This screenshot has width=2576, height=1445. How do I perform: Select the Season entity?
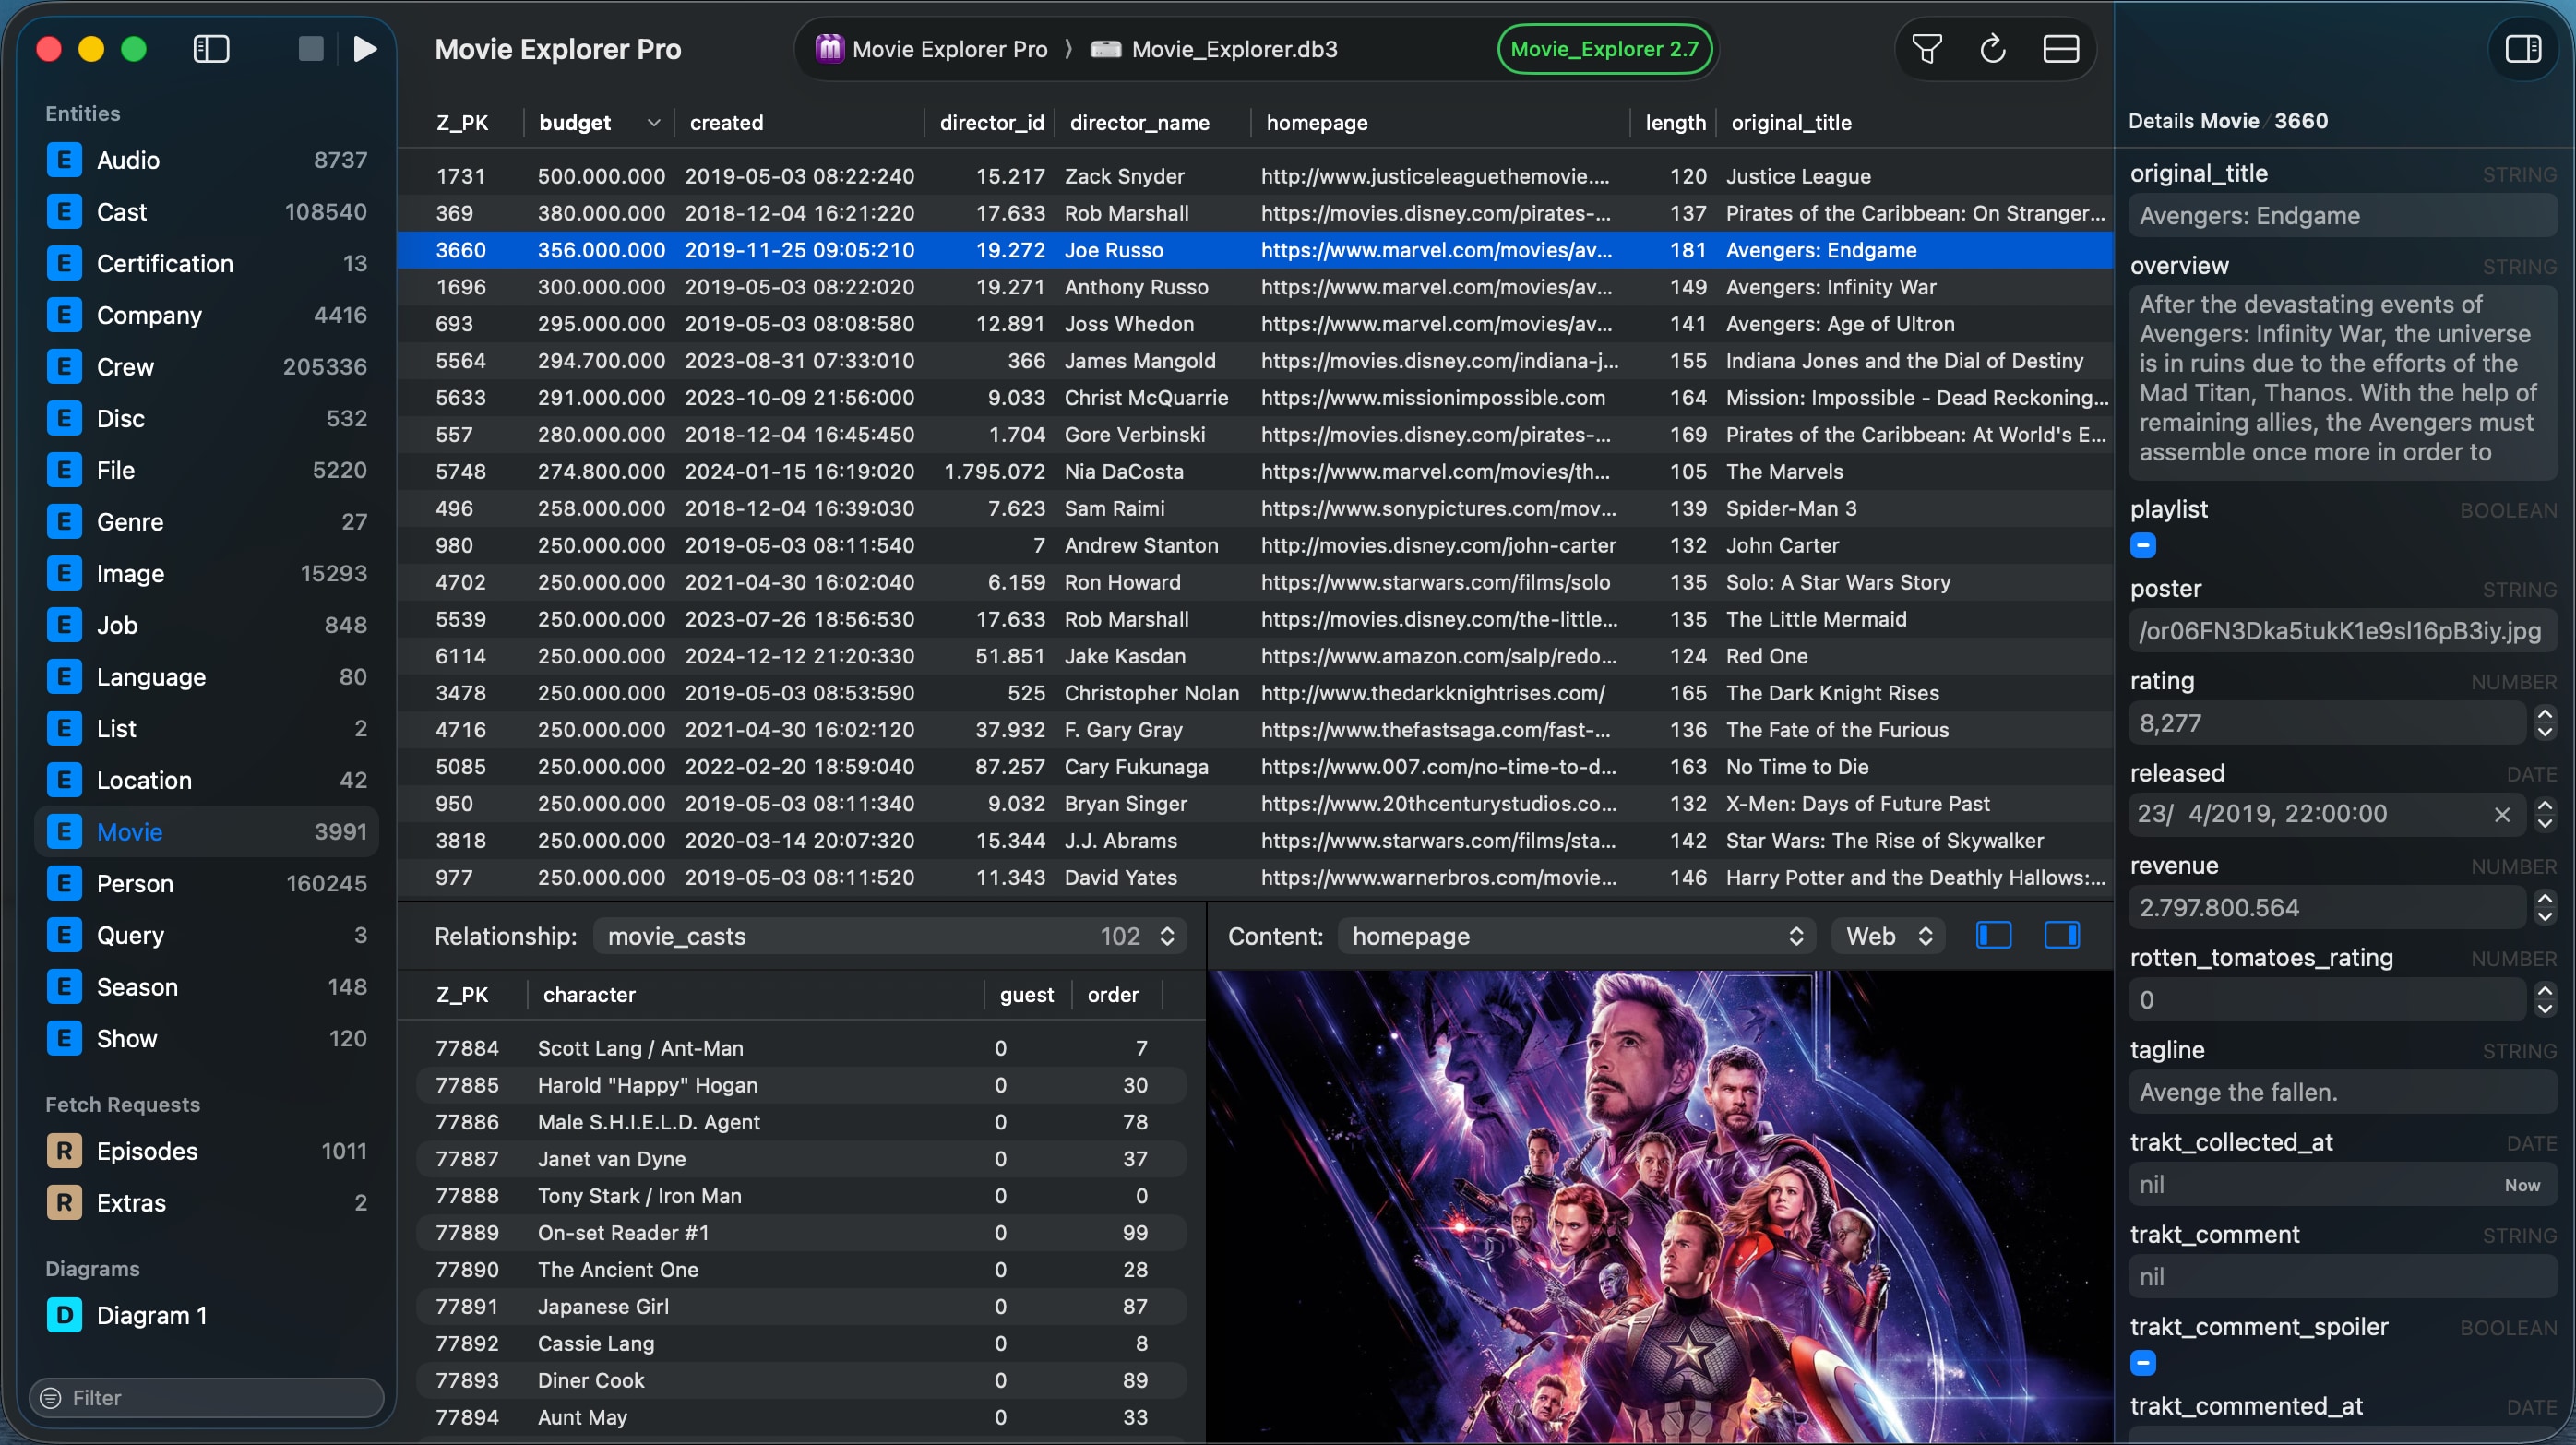click(207, 987)
